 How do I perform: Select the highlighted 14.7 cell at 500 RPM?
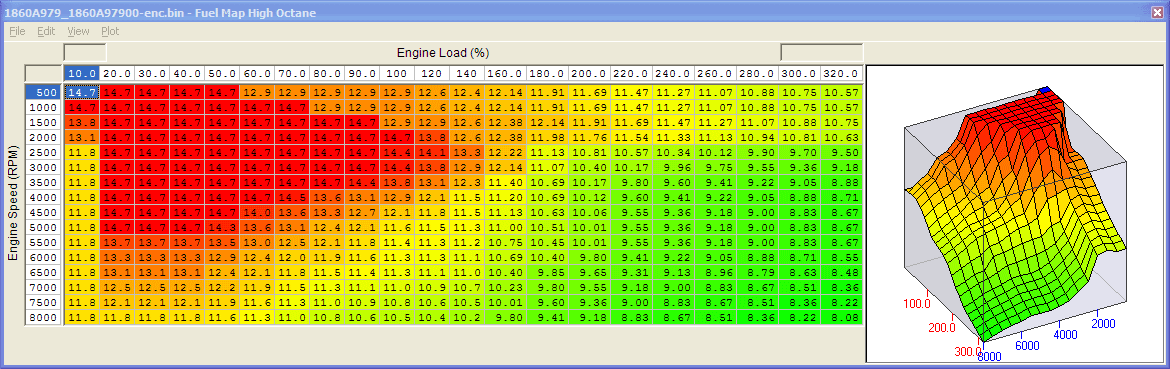[x=81, y=92]
